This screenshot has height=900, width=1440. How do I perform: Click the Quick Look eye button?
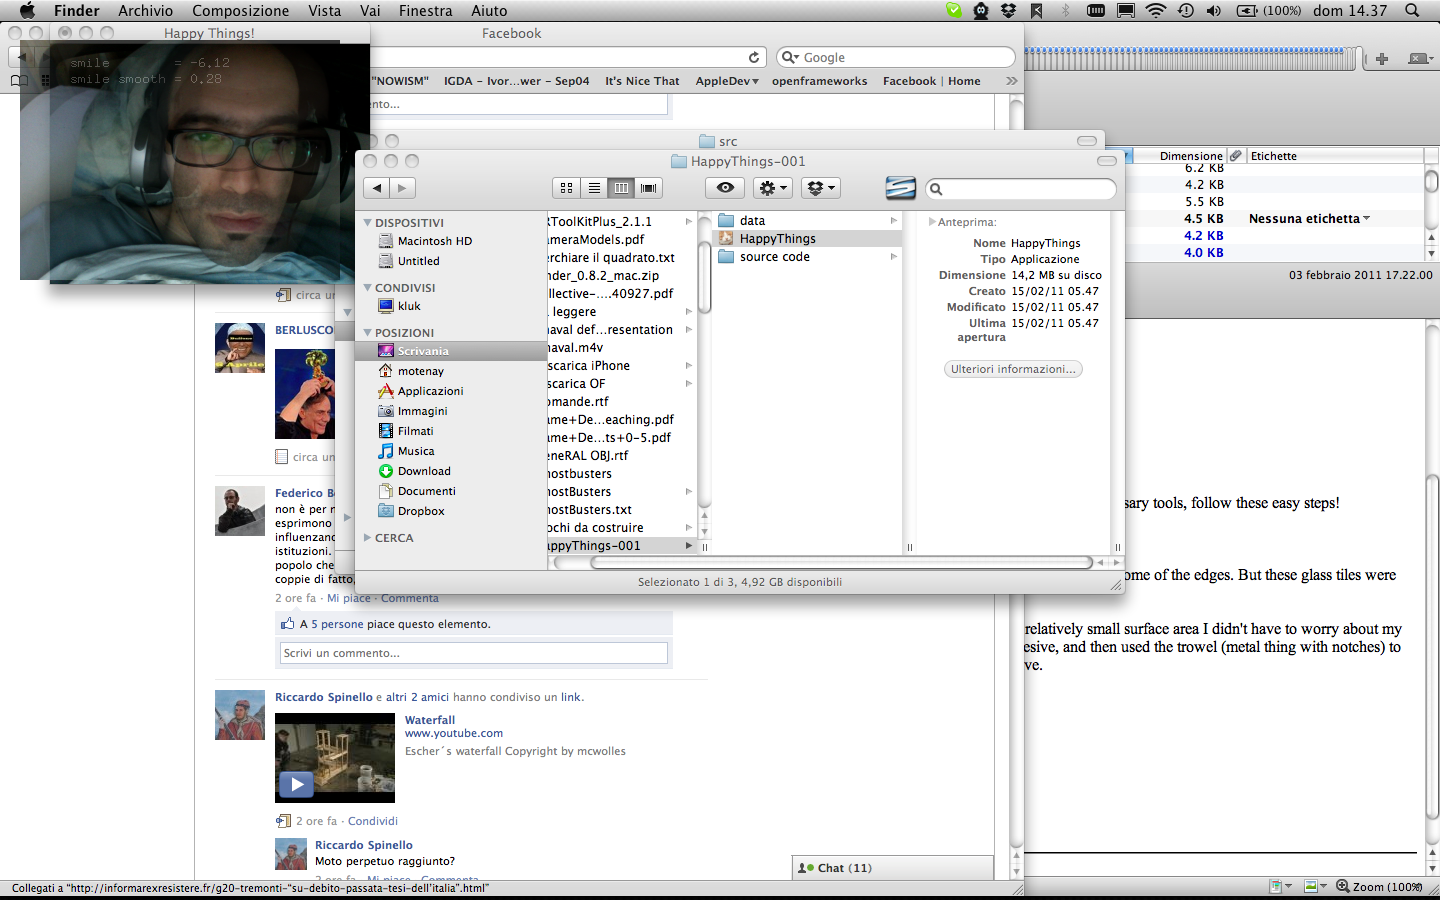coord(725,188)
